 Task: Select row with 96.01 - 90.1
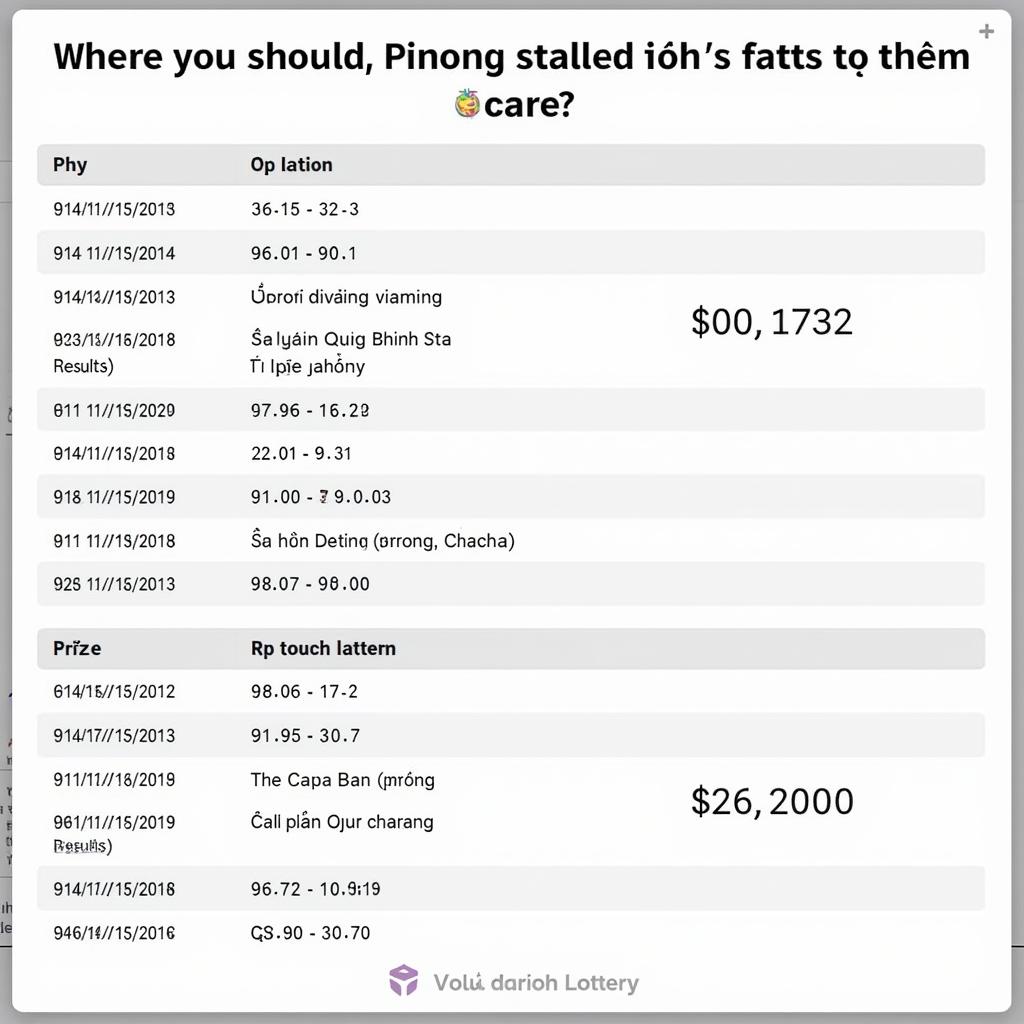pyautogui.click(x=511, y=253)
